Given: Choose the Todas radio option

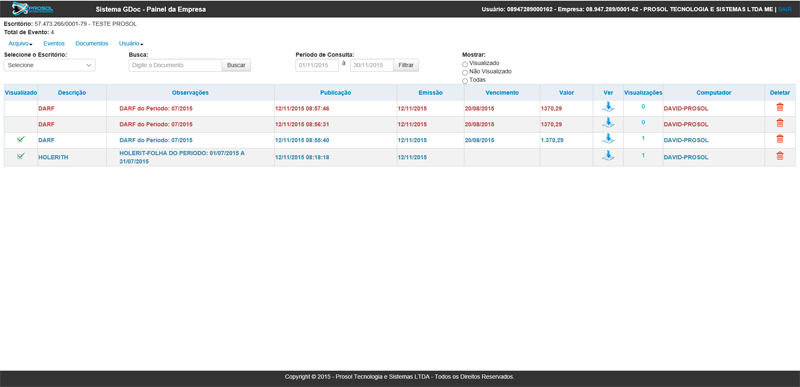Looking at the screenshot, I should point(465,81).
